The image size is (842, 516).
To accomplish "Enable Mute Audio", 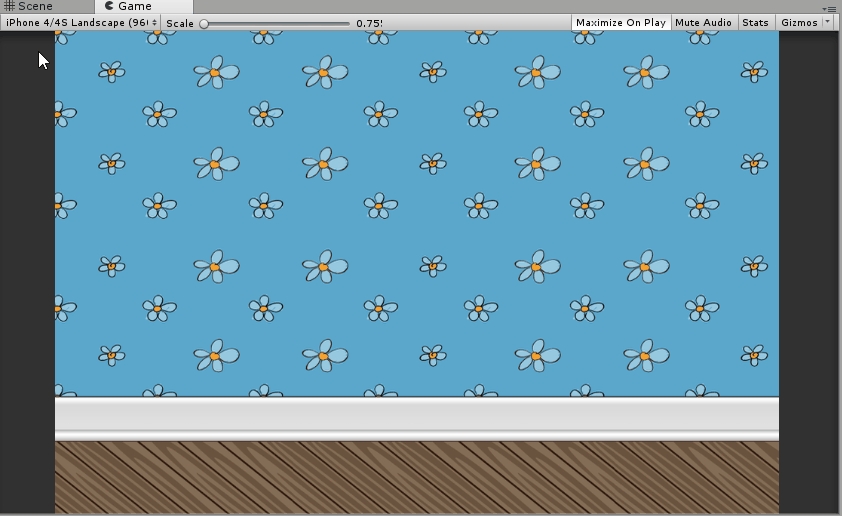I will click(703, 22).
